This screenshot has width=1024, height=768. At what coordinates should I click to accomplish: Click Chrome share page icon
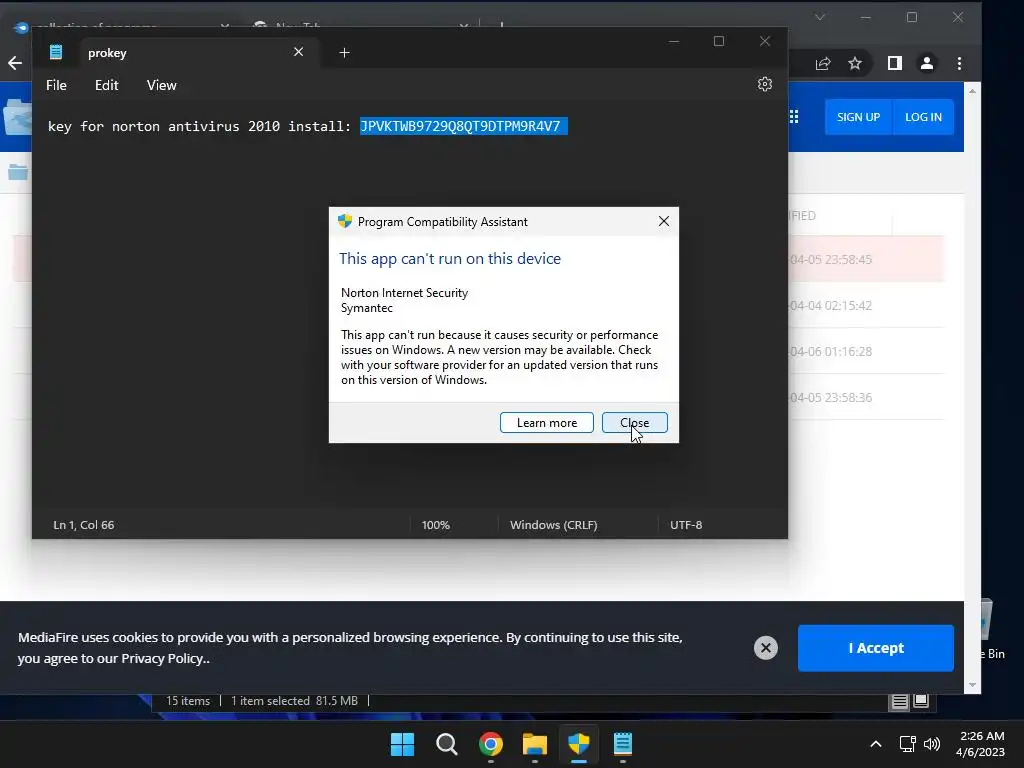pos(823,63)
